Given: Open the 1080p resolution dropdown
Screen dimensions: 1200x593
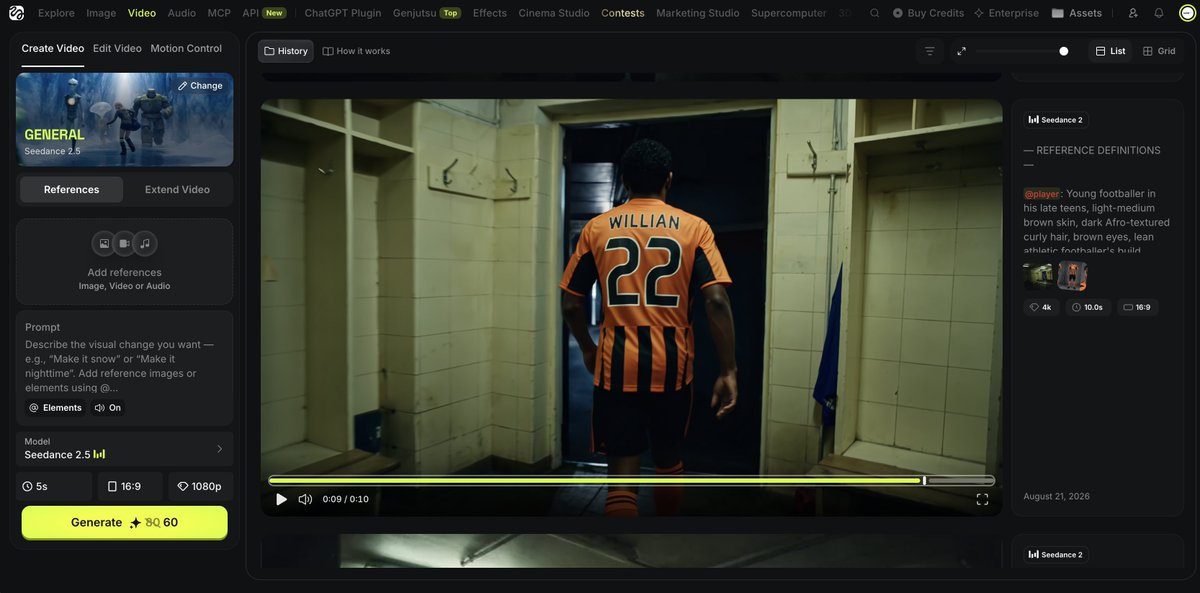Looking at the screenshot, I should click(x=200, y=487).
